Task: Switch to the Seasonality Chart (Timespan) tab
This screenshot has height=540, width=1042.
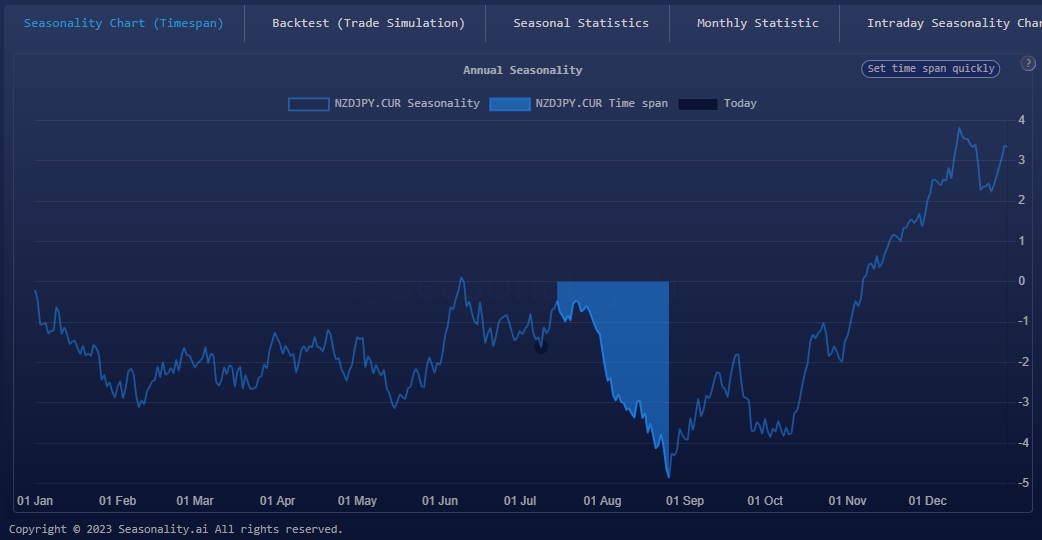Action: point(123,23)
